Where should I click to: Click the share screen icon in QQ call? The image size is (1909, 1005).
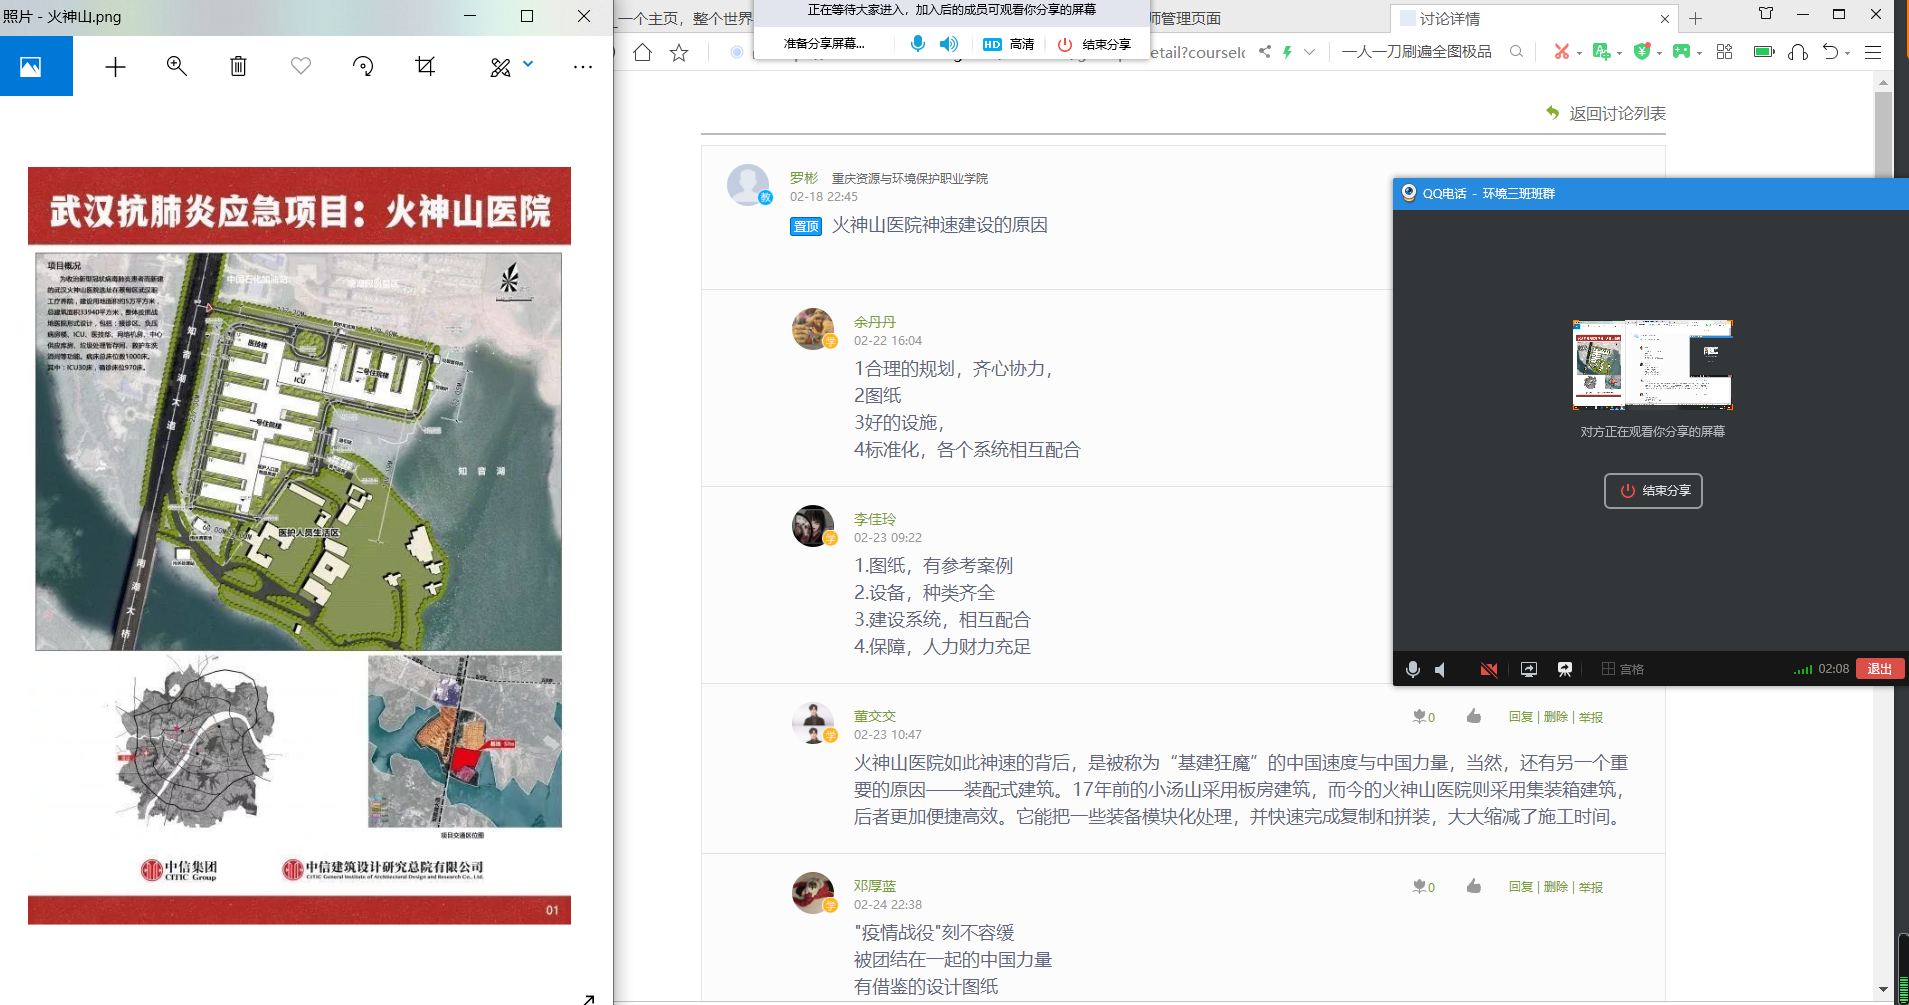click(x=1529, y=669)
